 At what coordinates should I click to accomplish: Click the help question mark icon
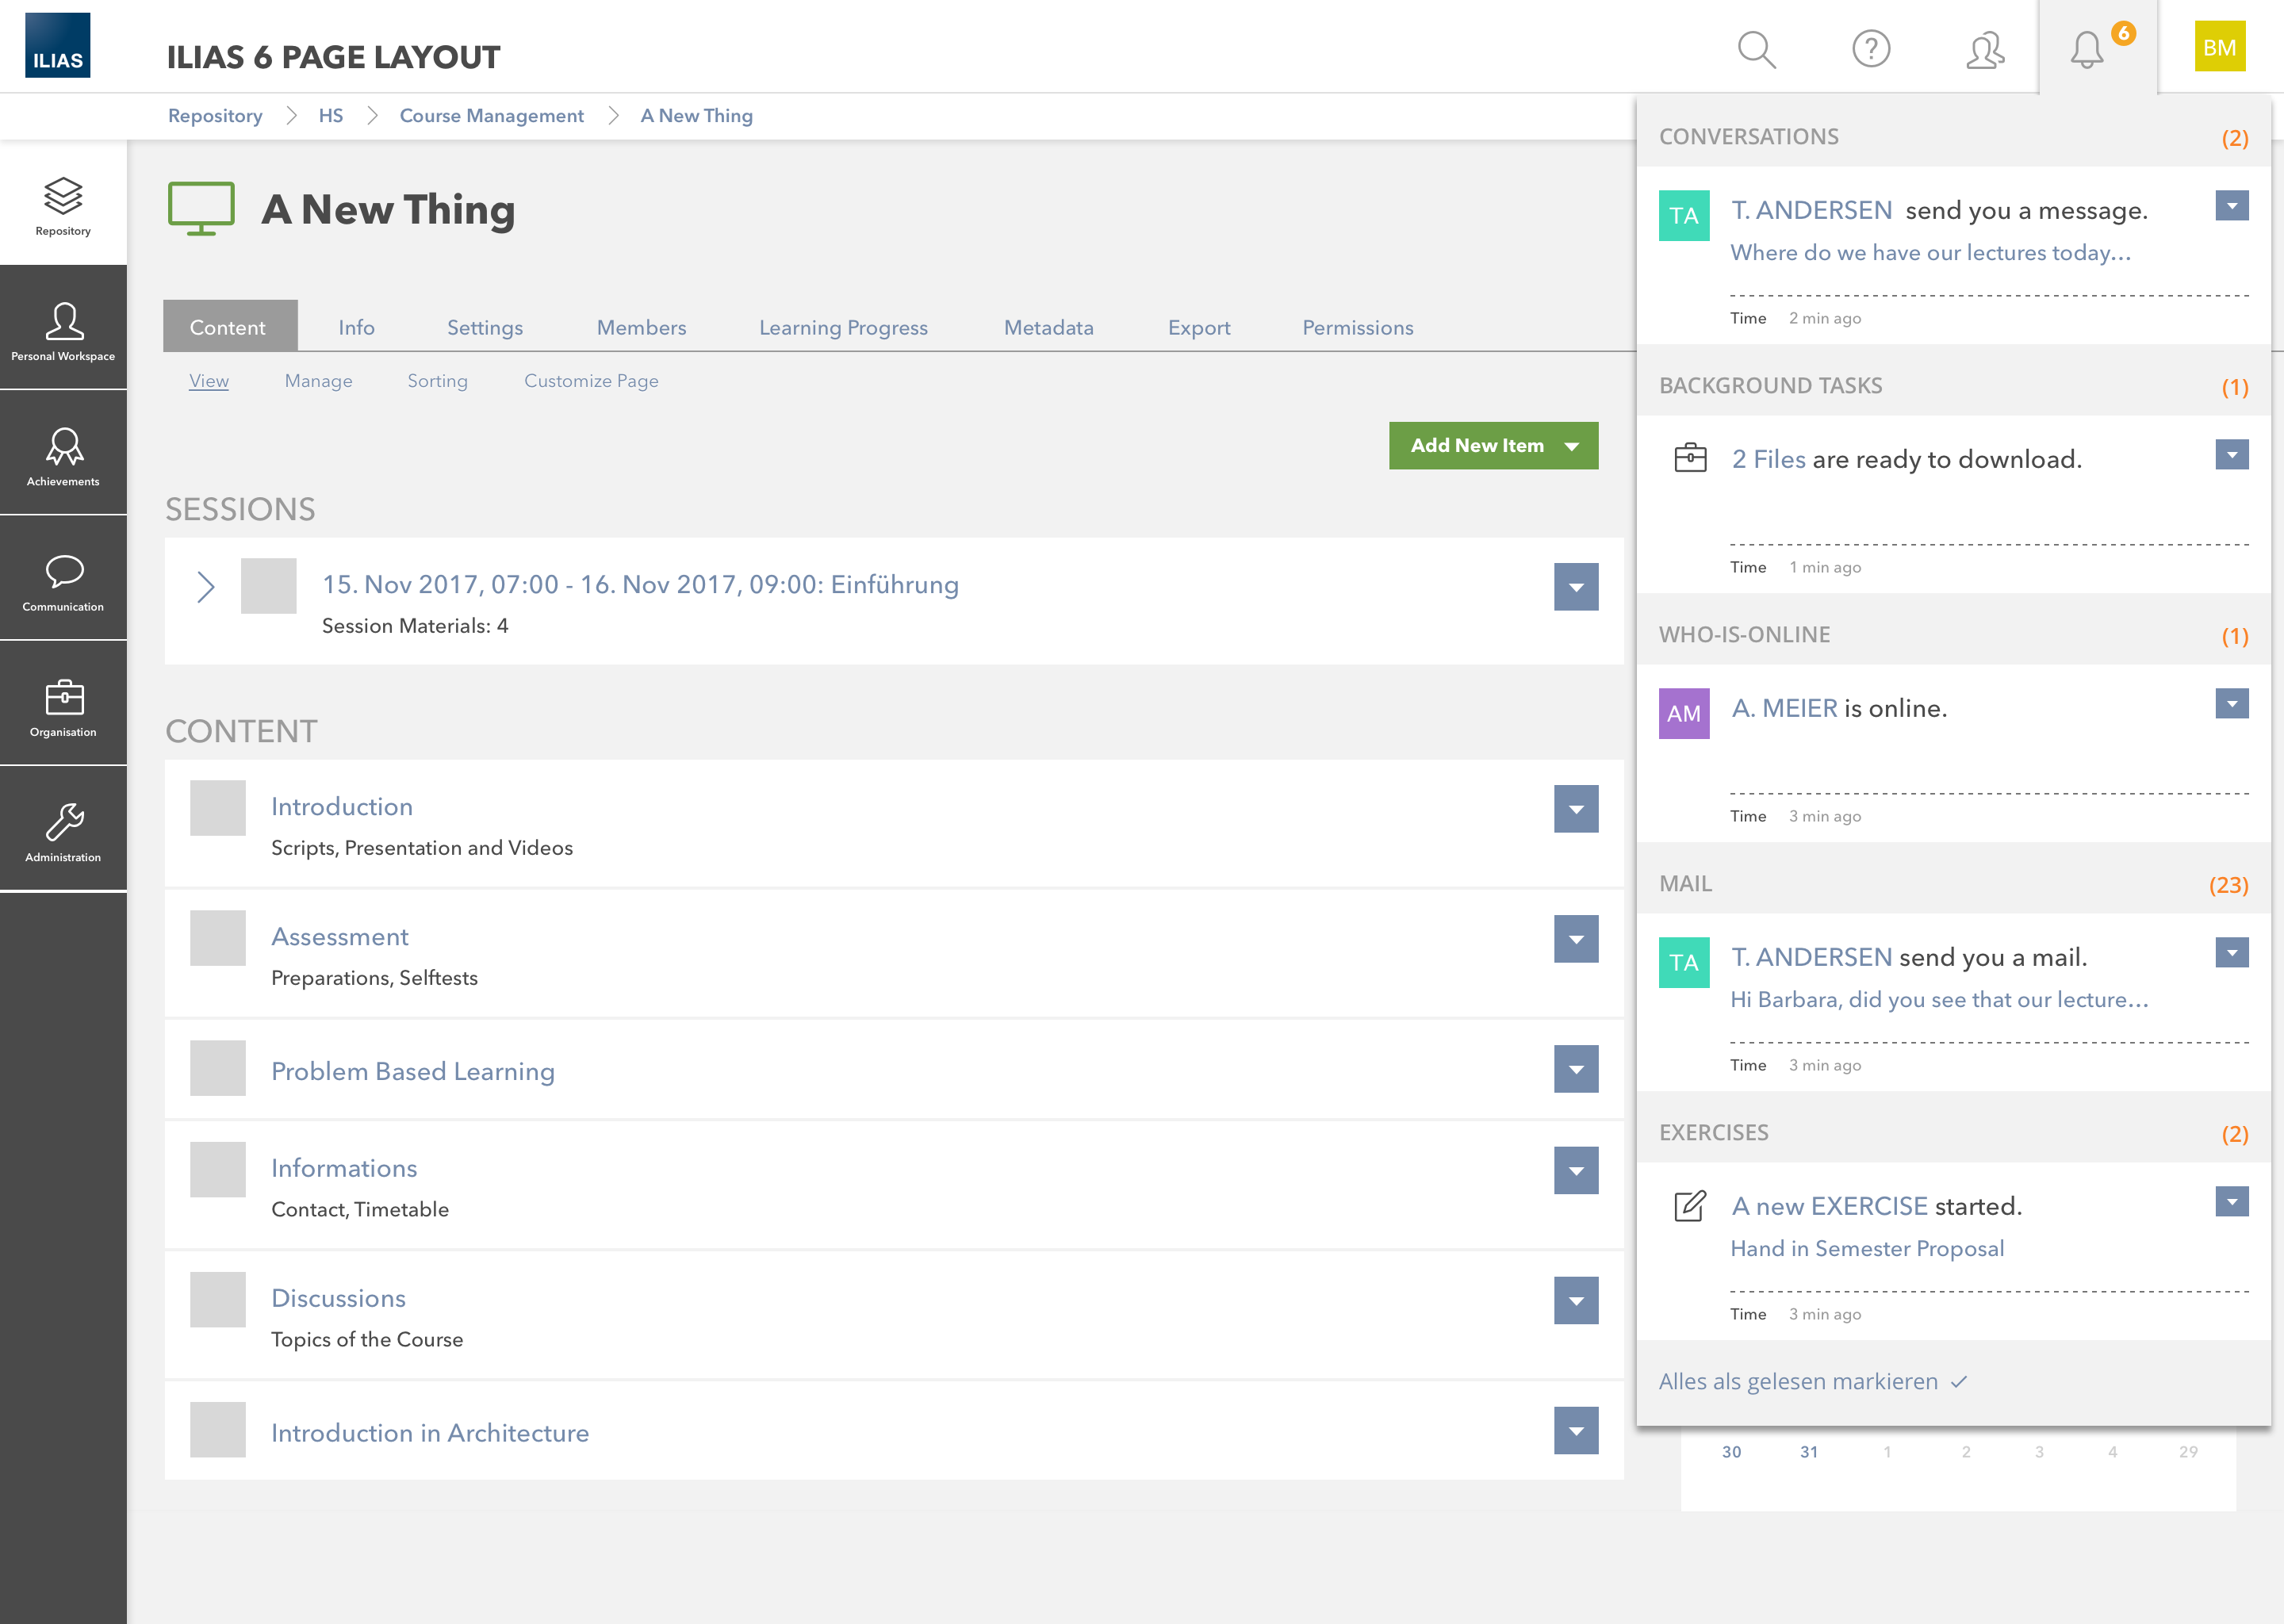[x=1870, y=49]
